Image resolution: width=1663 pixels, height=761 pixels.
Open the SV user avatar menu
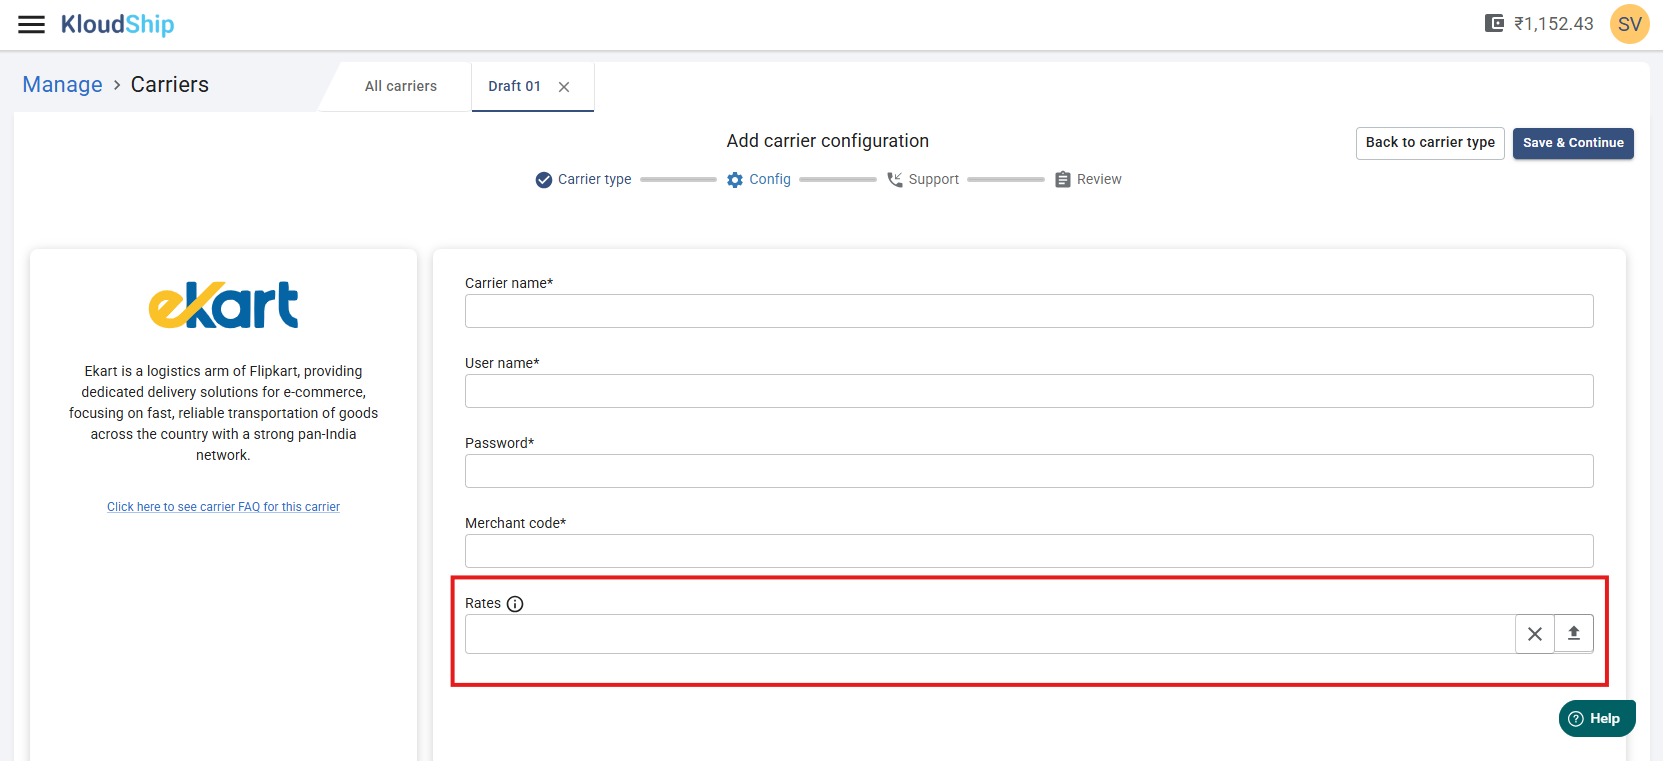pyautogui.click(x=1629, y=24)
